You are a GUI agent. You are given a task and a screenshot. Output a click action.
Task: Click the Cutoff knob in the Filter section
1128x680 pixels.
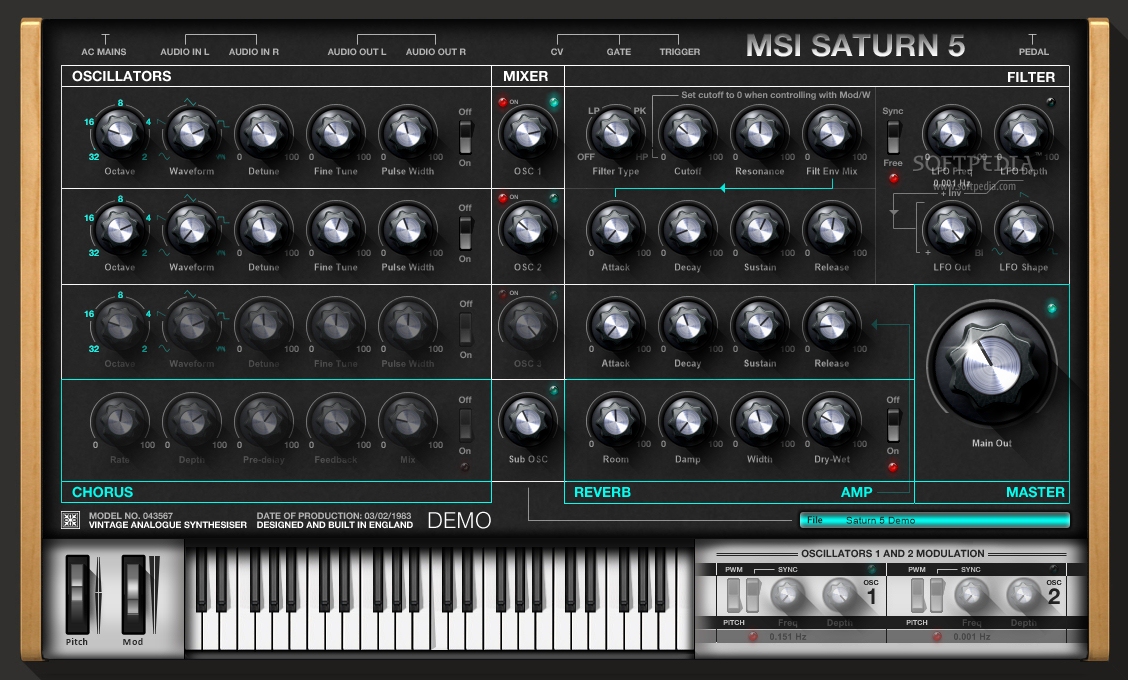point(688,133)
